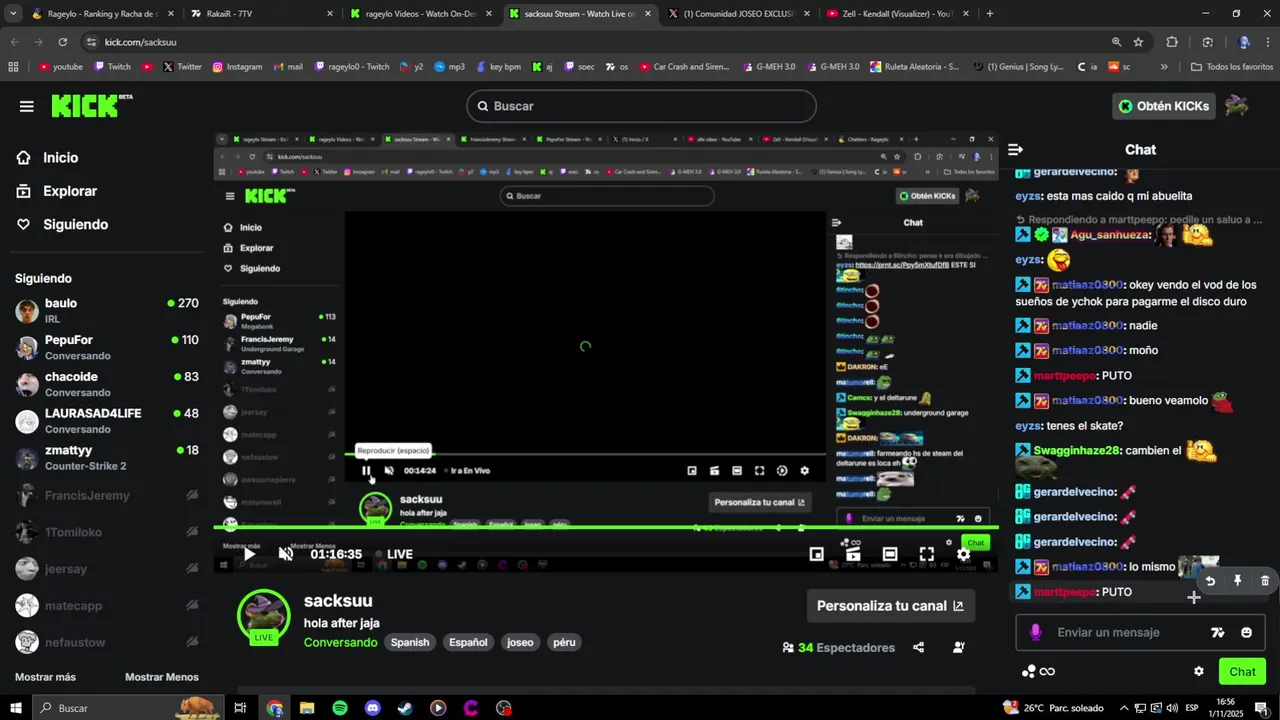This screenshot has height=720, width=1280.
Task: Click the Buscar search field on Kick
Action: (x=641, y=106)
